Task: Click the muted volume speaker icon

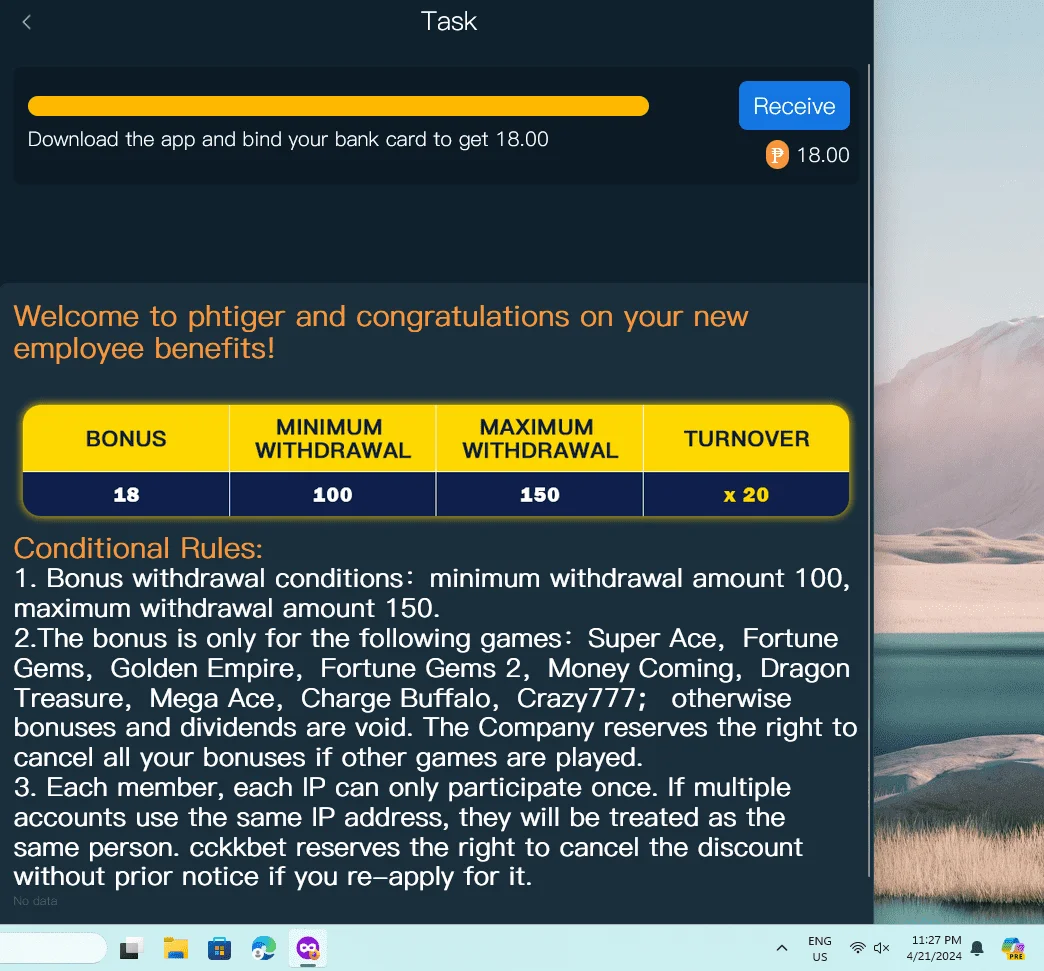Action: click(882, 948)
